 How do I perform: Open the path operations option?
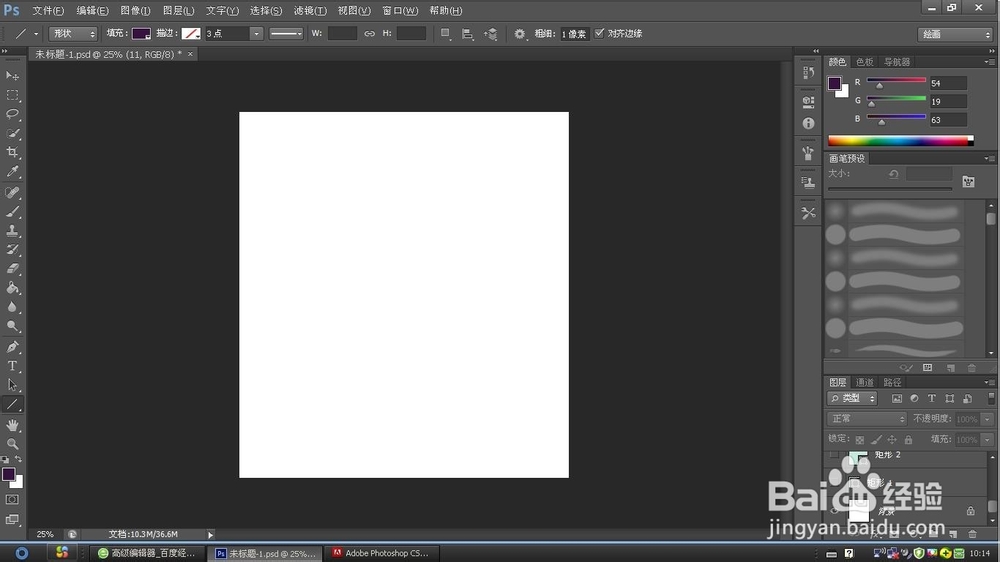(445, 34)
